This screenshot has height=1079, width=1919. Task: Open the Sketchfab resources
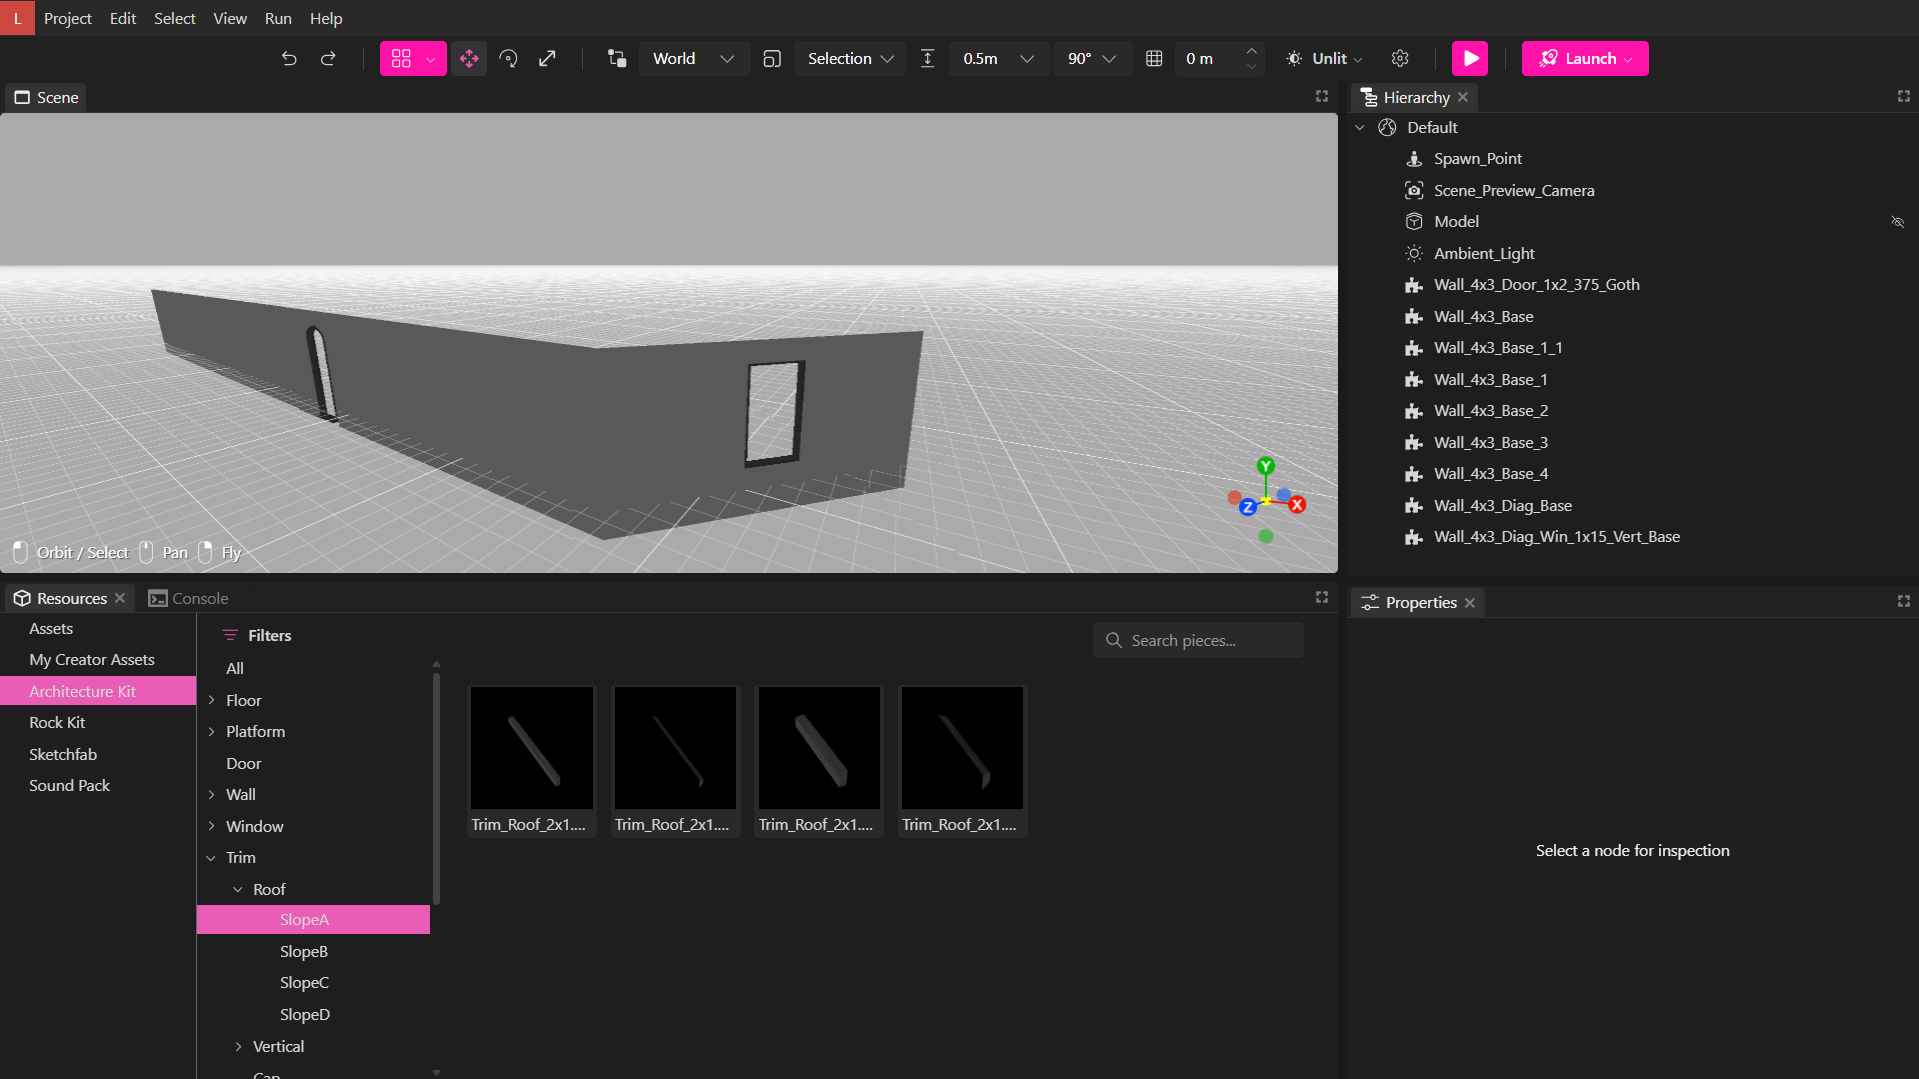point(63,755)
